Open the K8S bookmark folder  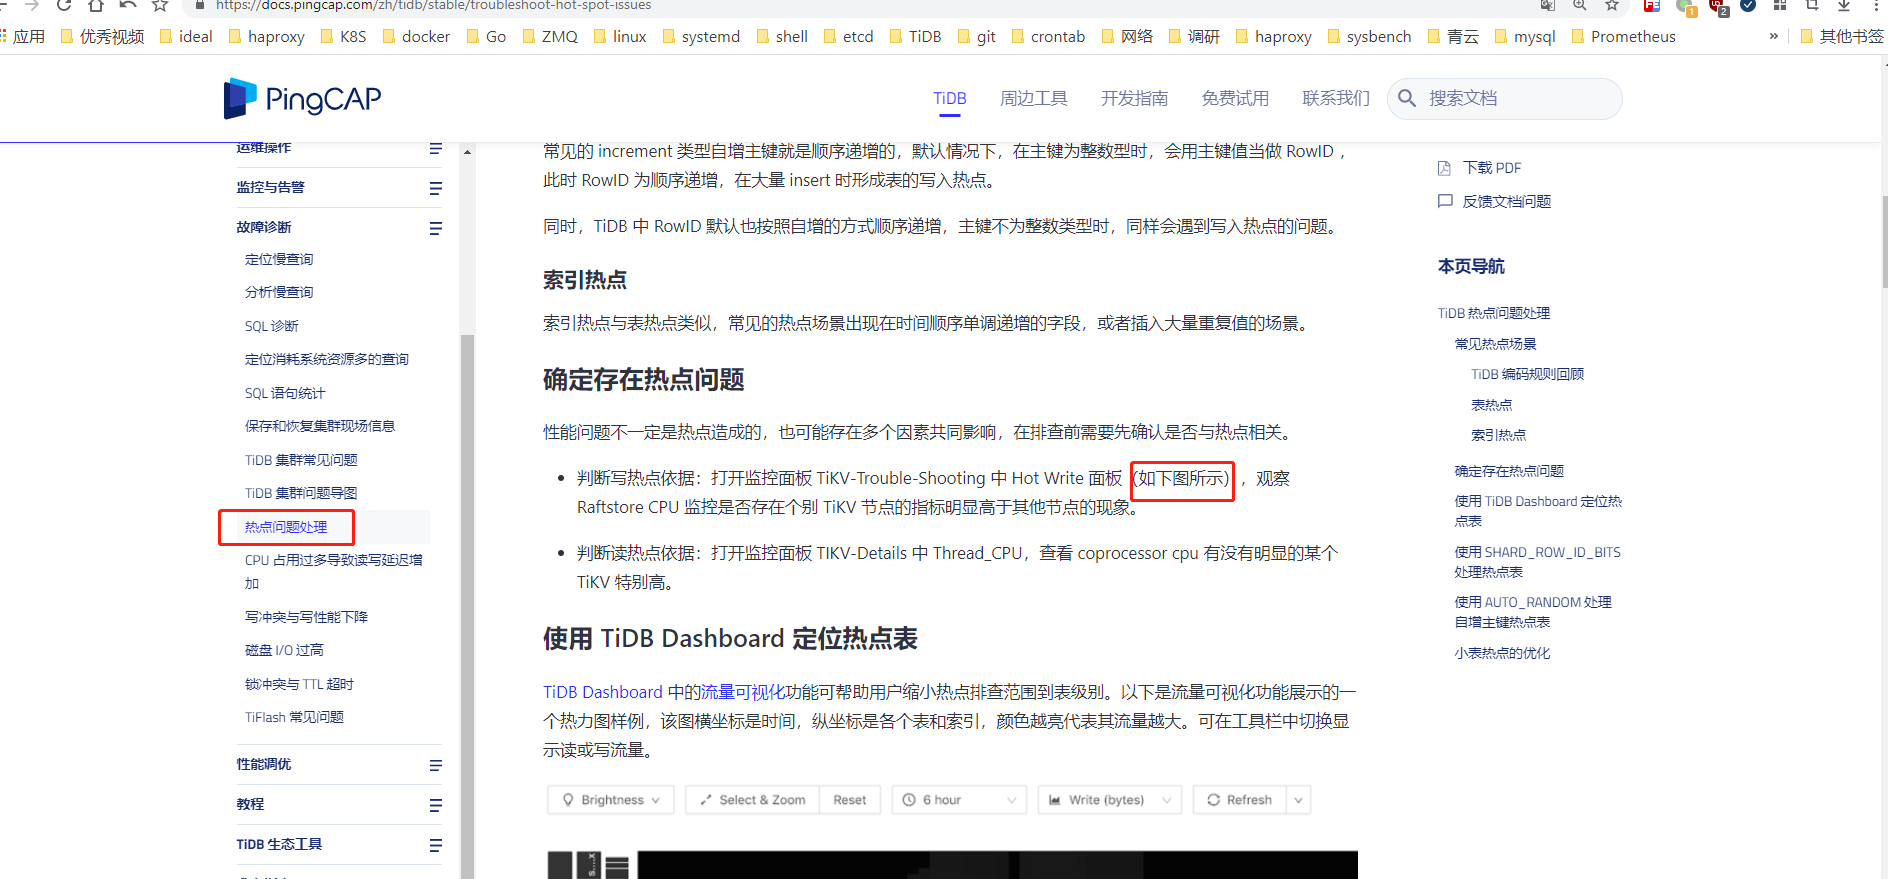[343, 37]
